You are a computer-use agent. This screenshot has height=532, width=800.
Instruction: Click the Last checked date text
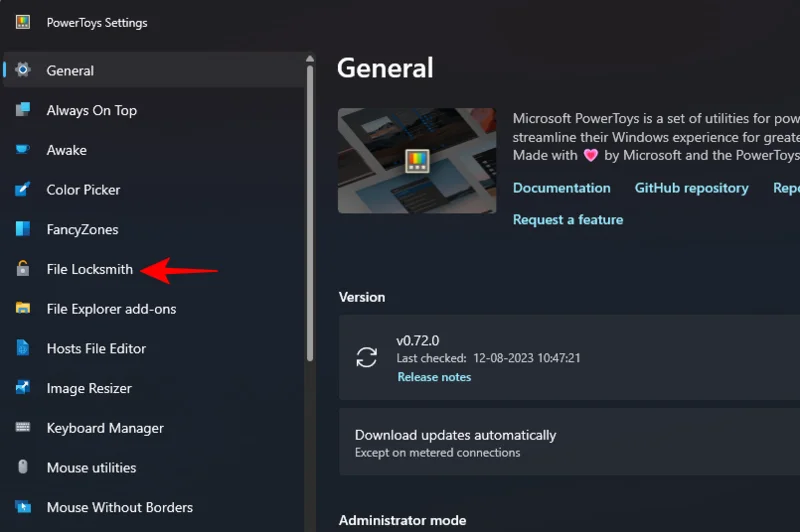point(488,358)
